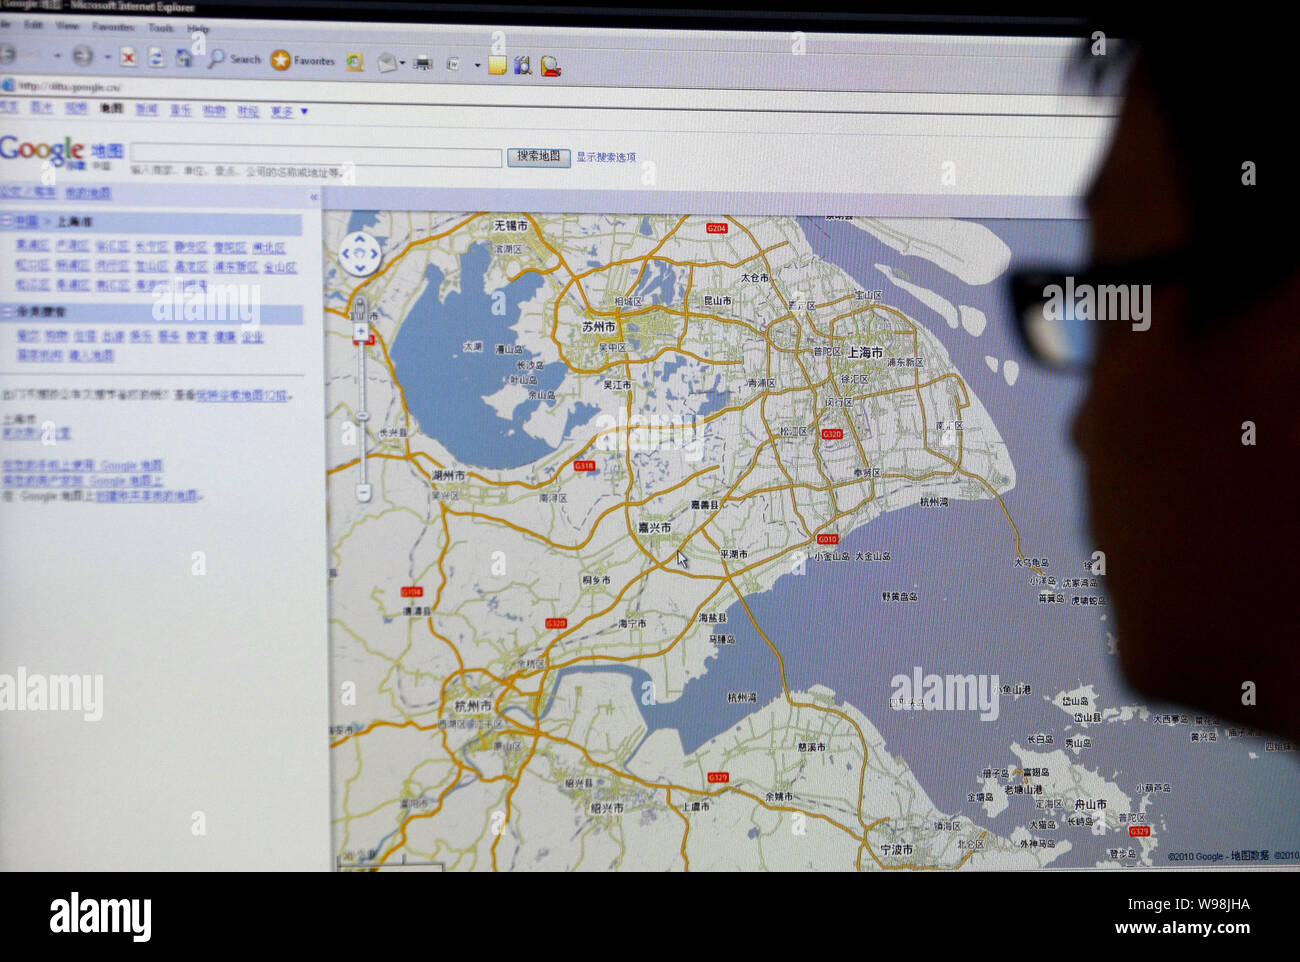Viewport: 1300px width, 962px height.
Task: Open the Help menu
Action: [x=198, y=28]
